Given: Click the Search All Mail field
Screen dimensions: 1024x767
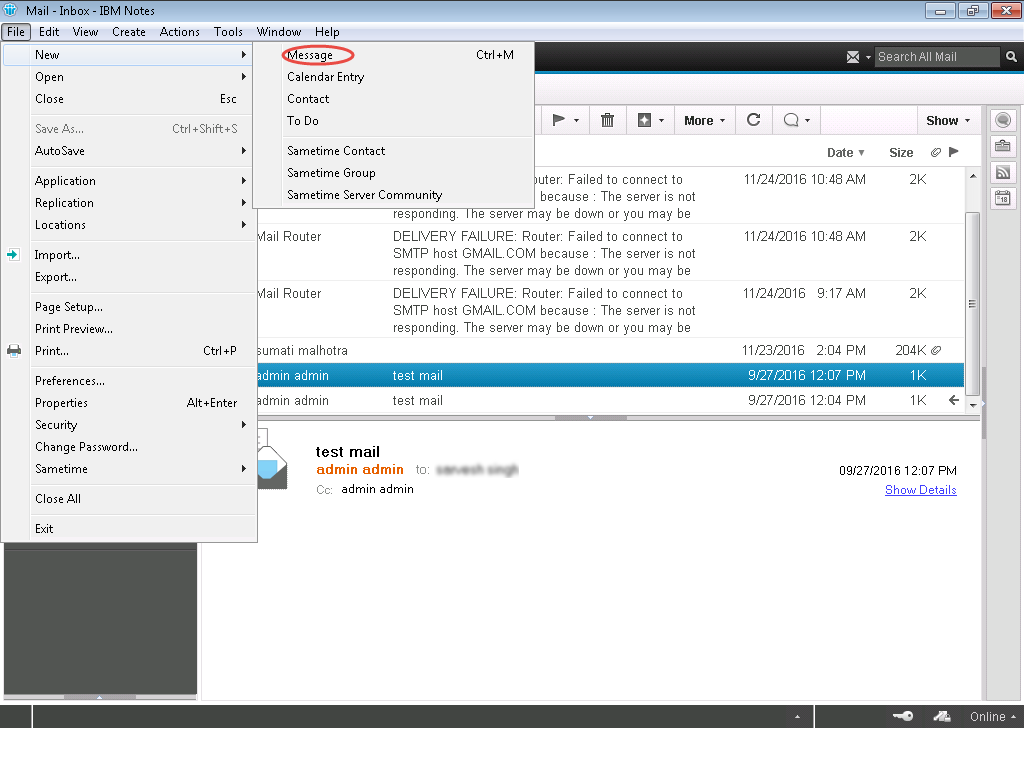Looking at the screenshot, I should pos(935,57).
